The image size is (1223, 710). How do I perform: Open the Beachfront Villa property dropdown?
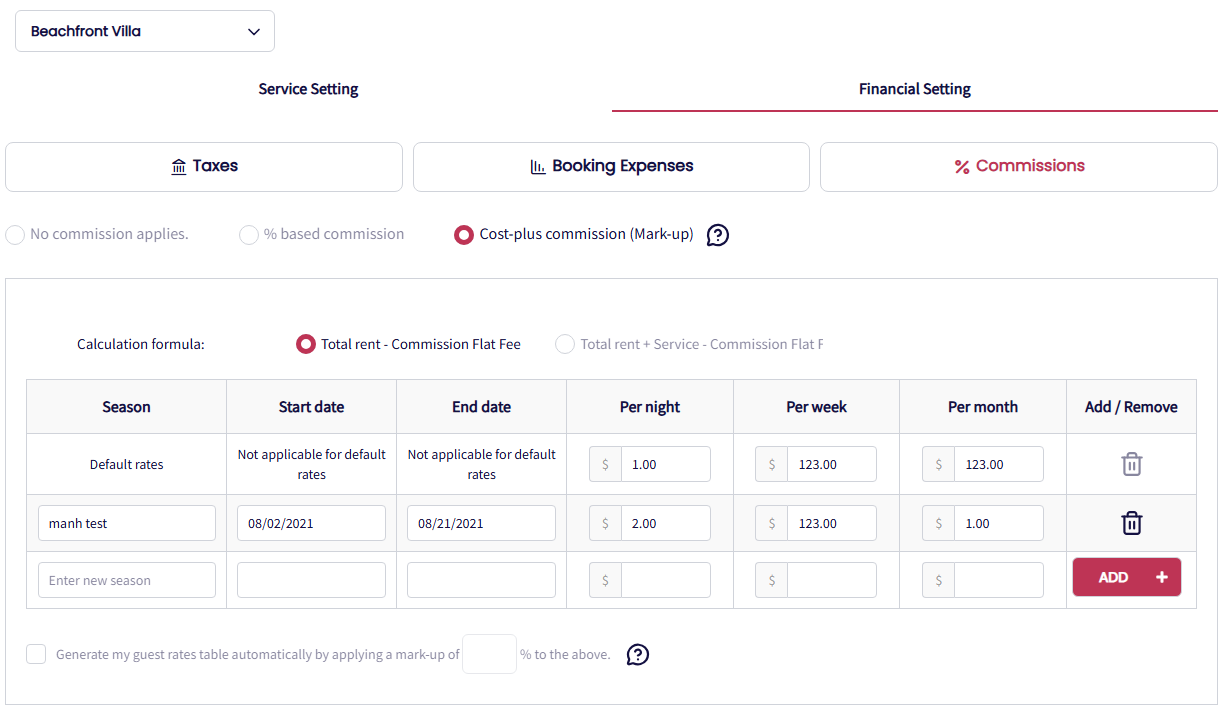(145, 31)
